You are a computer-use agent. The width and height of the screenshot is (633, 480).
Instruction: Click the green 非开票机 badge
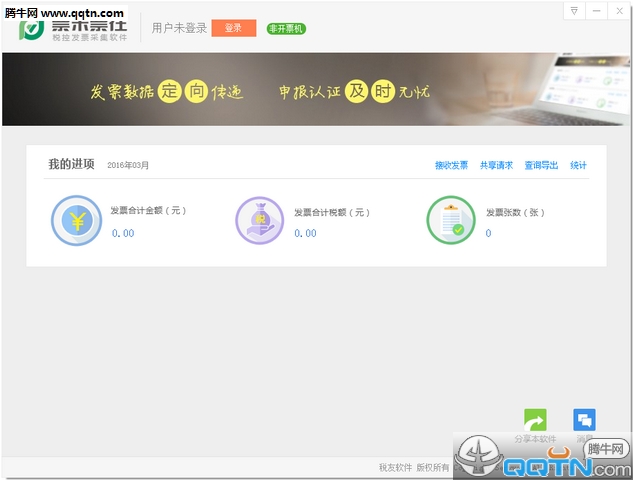pos(286,29)
